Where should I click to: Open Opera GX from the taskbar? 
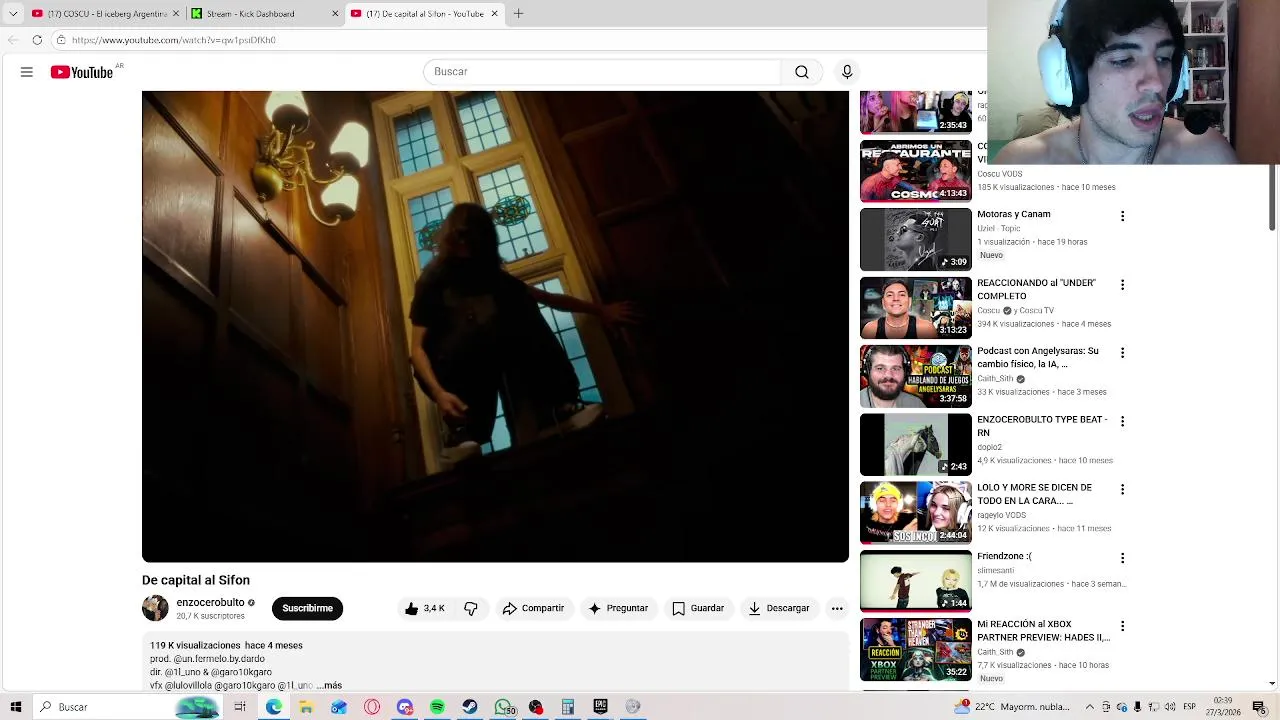coord(372,707)
